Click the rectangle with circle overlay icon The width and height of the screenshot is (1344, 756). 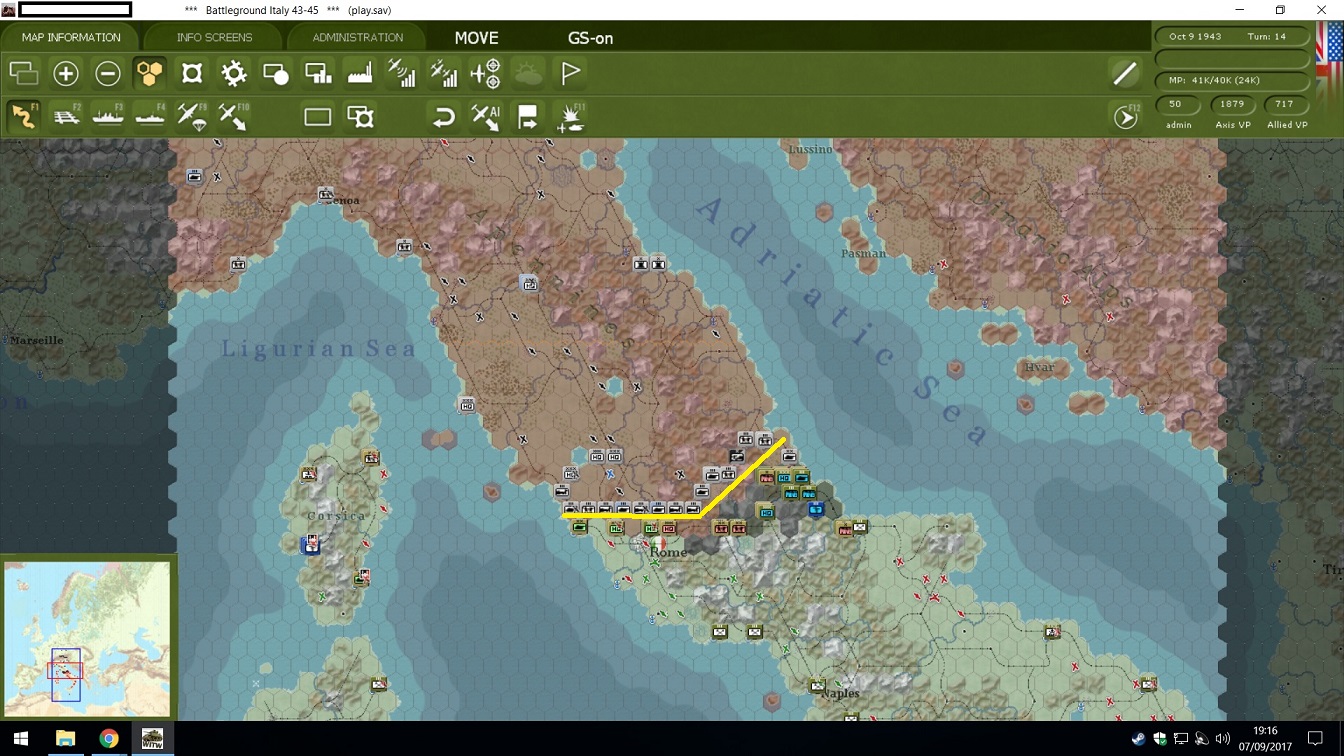point(276,73)
